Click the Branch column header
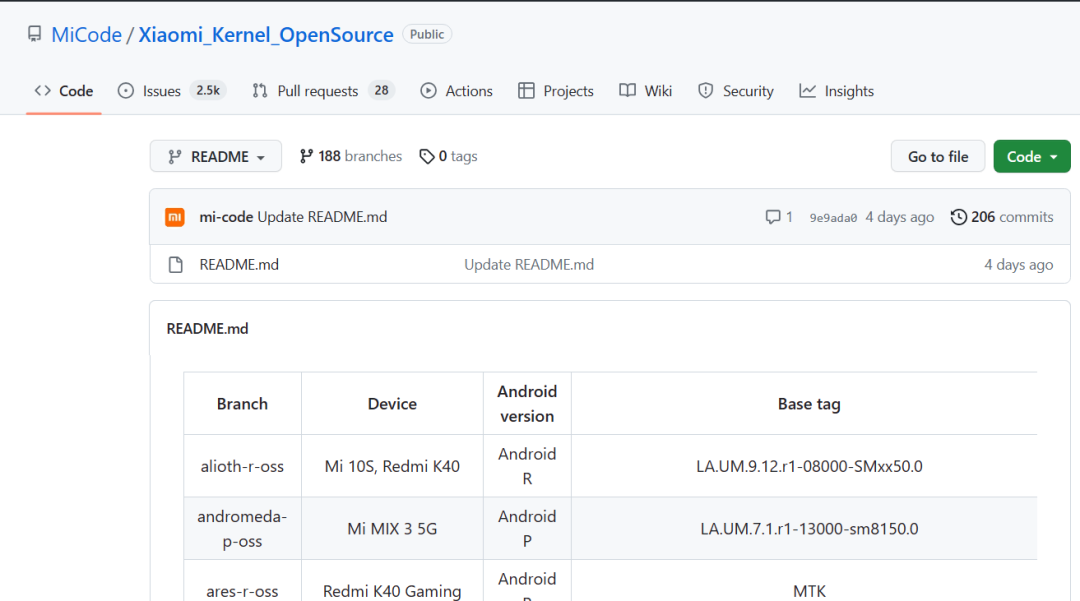 [x=242, y=403]
